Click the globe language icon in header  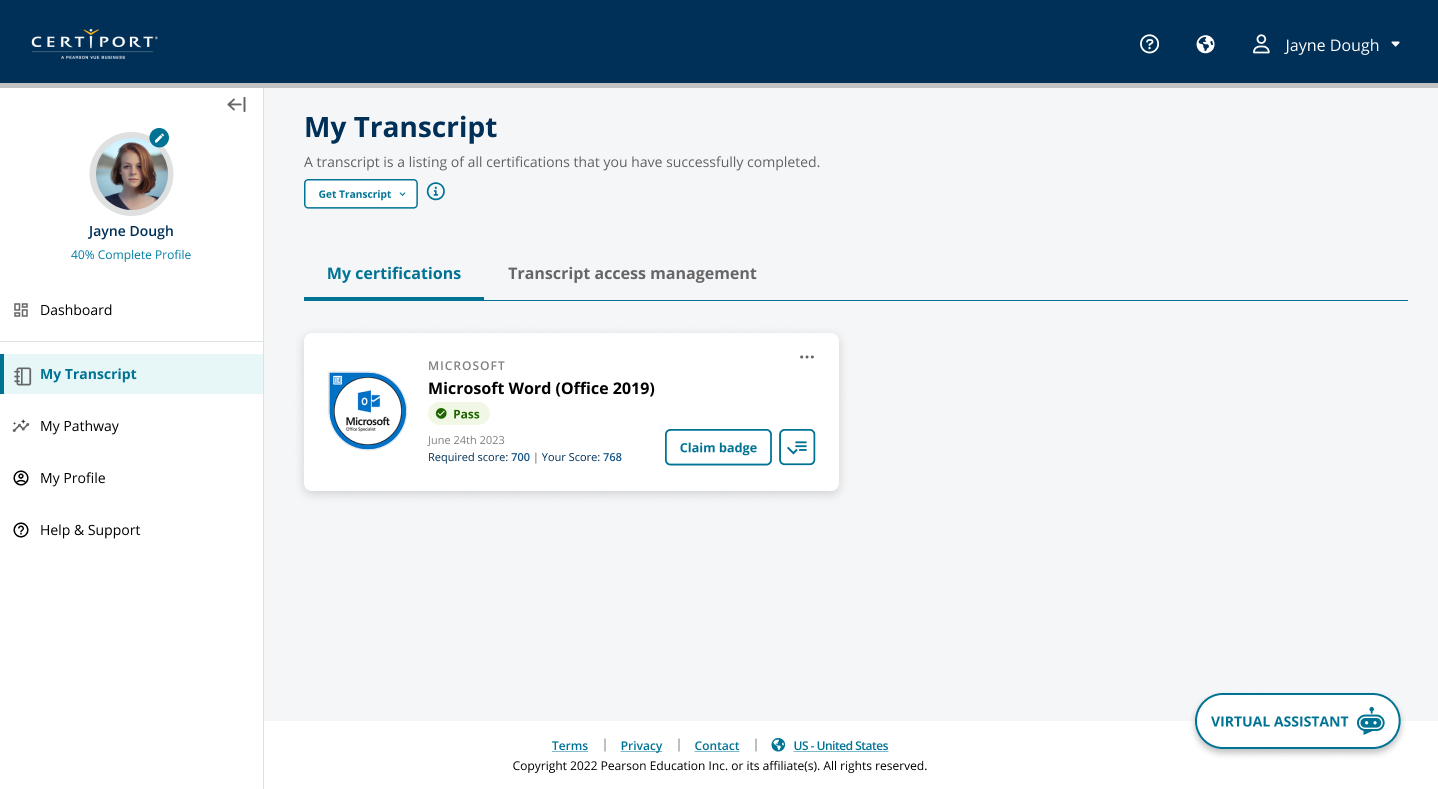tap(1206, 44)
